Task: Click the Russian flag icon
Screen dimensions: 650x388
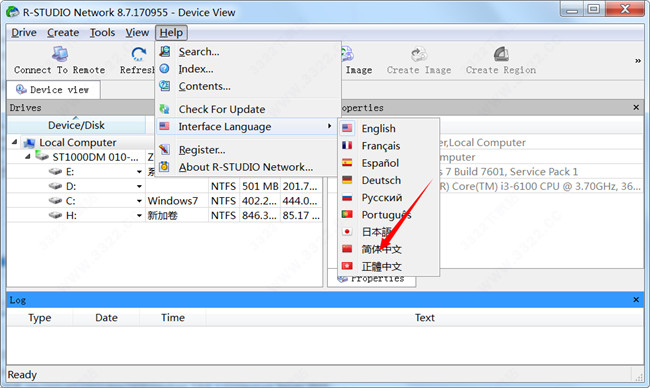Action: click(x=347, y=197)
